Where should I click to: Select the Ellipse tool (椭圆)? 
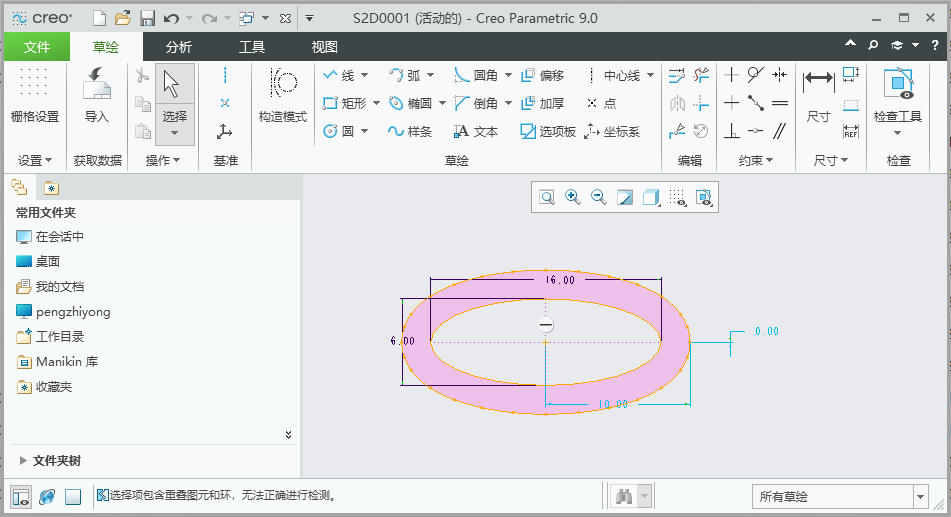(x=410, y=103)
